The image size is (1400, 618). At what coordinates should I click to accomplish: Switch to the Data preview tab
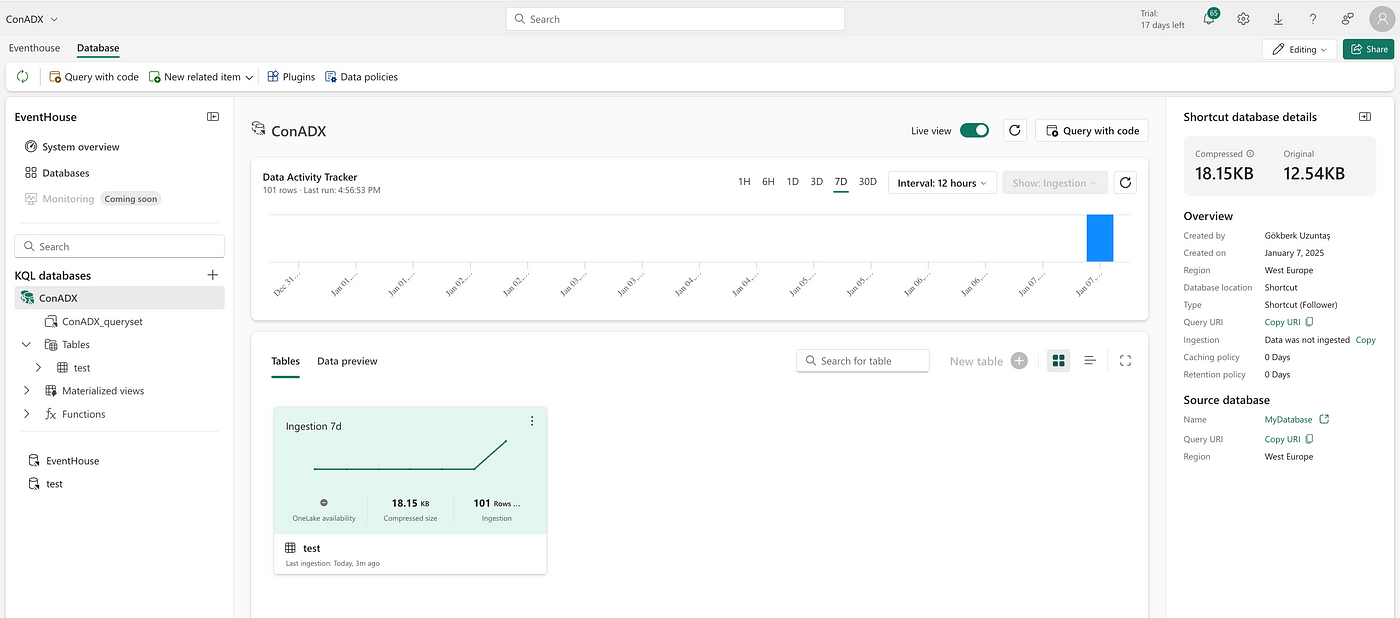347,361
